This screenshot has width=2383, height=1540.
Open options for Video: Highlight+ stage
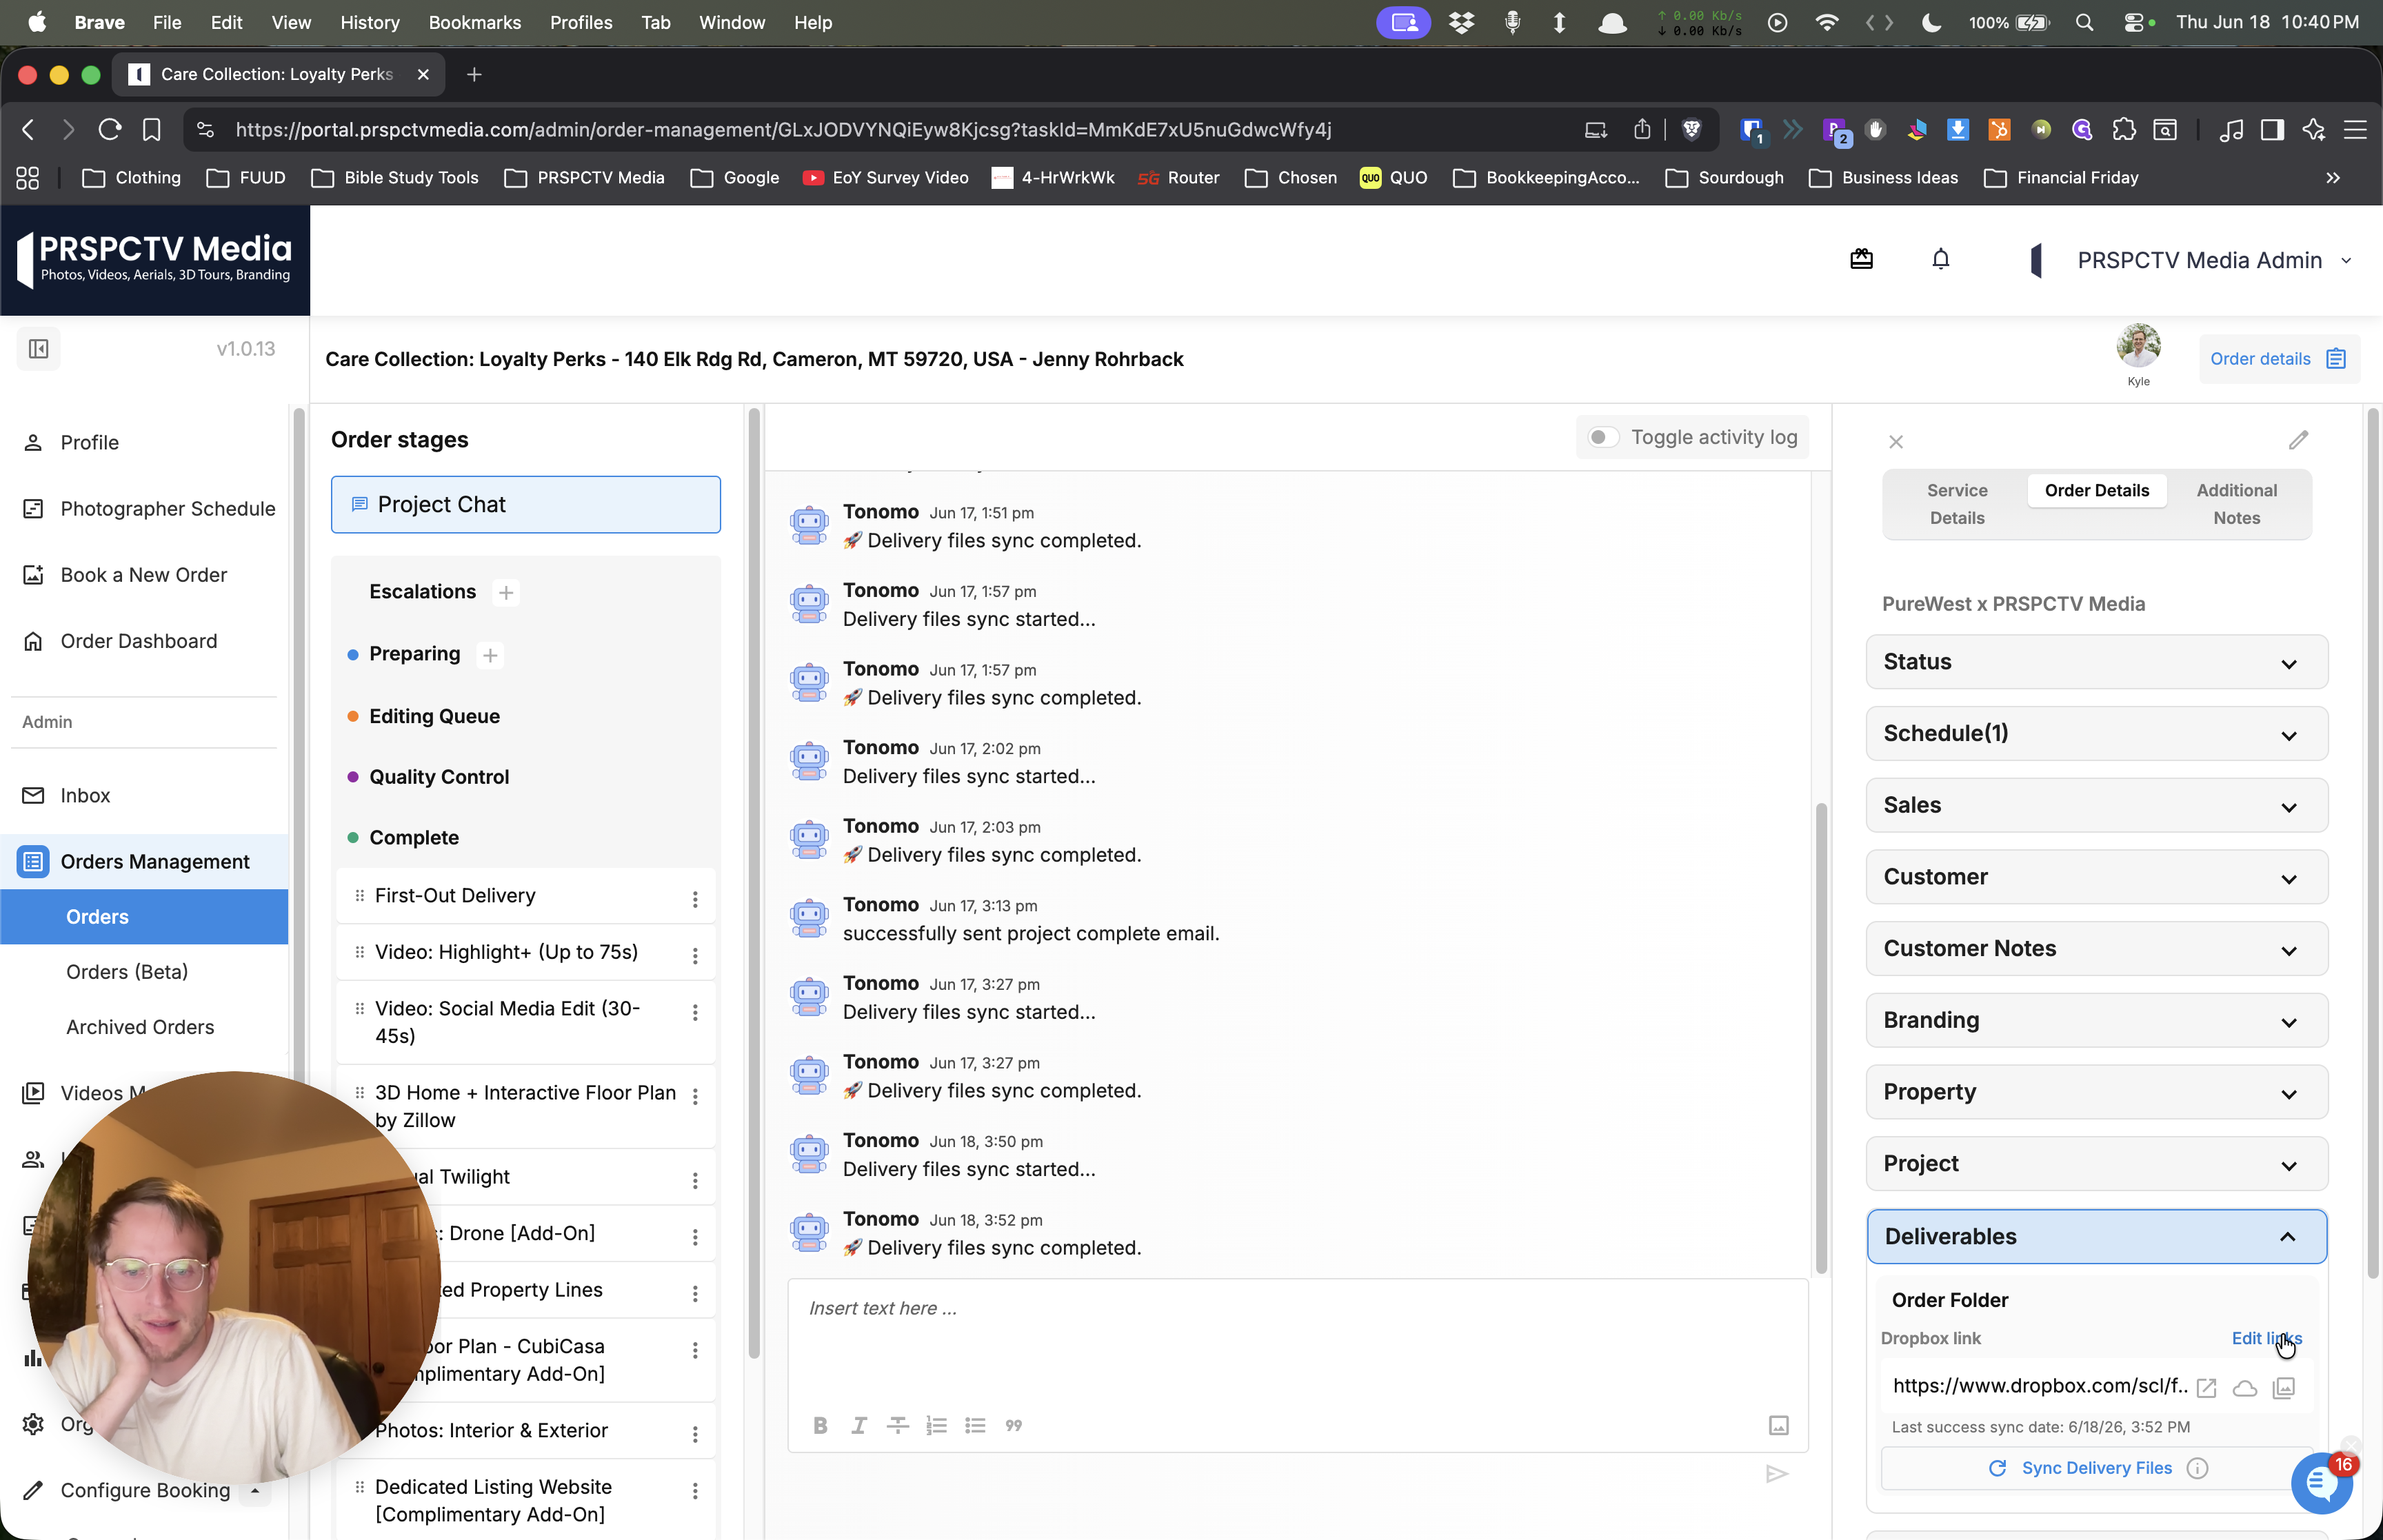[x=695, y=955]
